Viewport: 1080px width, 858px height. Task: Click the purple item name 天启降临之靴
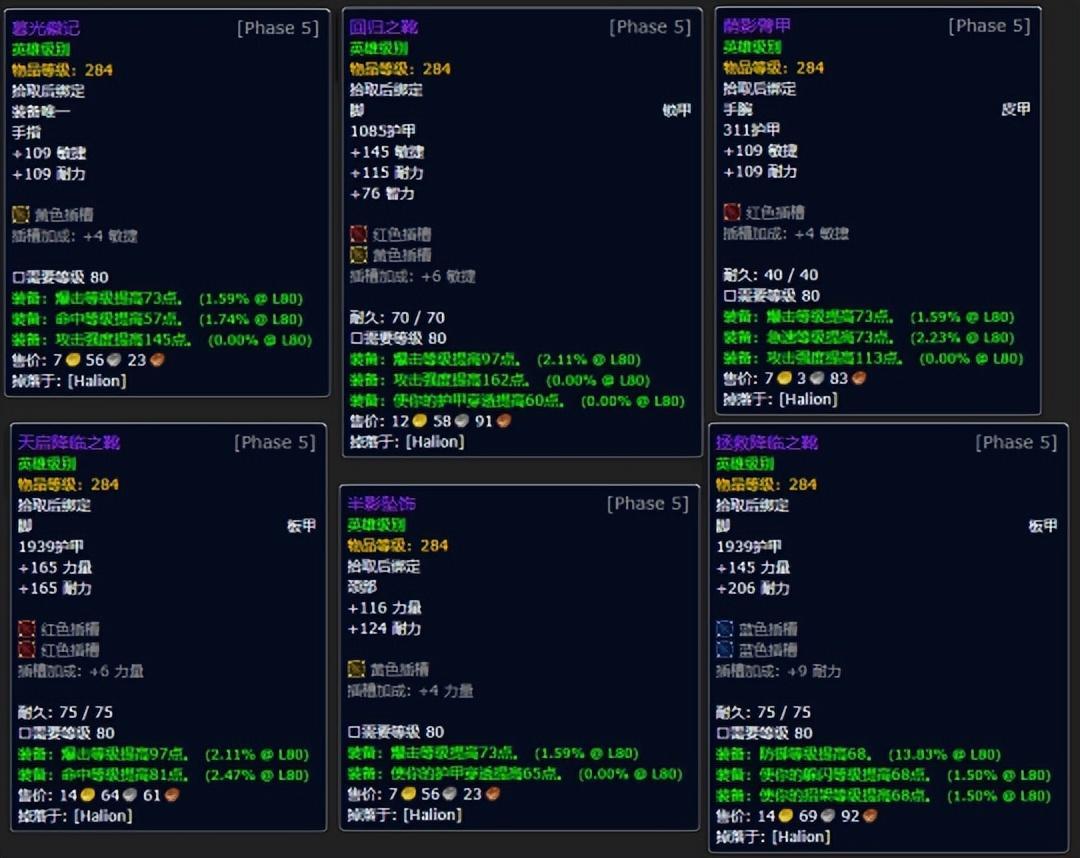click(69, 442)
